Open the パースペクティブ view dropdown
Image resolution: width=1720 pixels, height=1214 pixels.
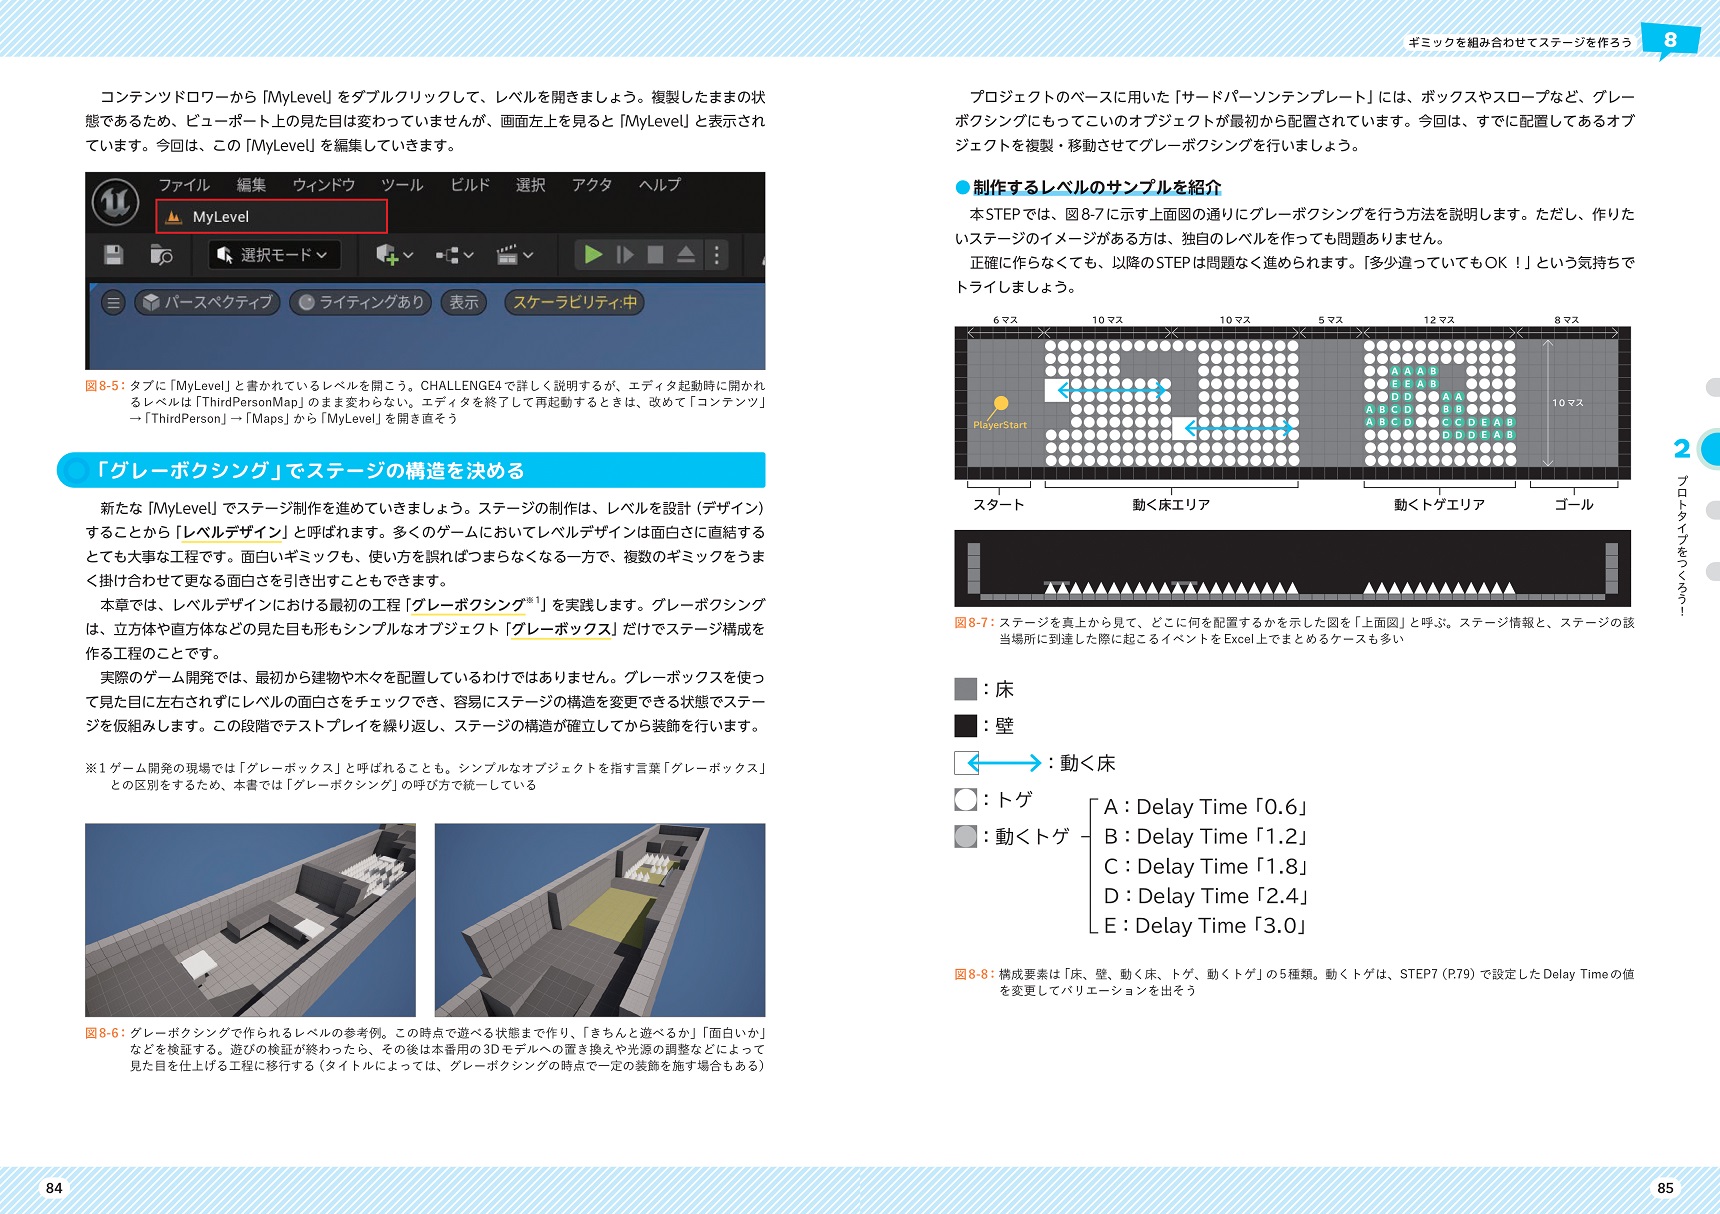coord(208,302)
